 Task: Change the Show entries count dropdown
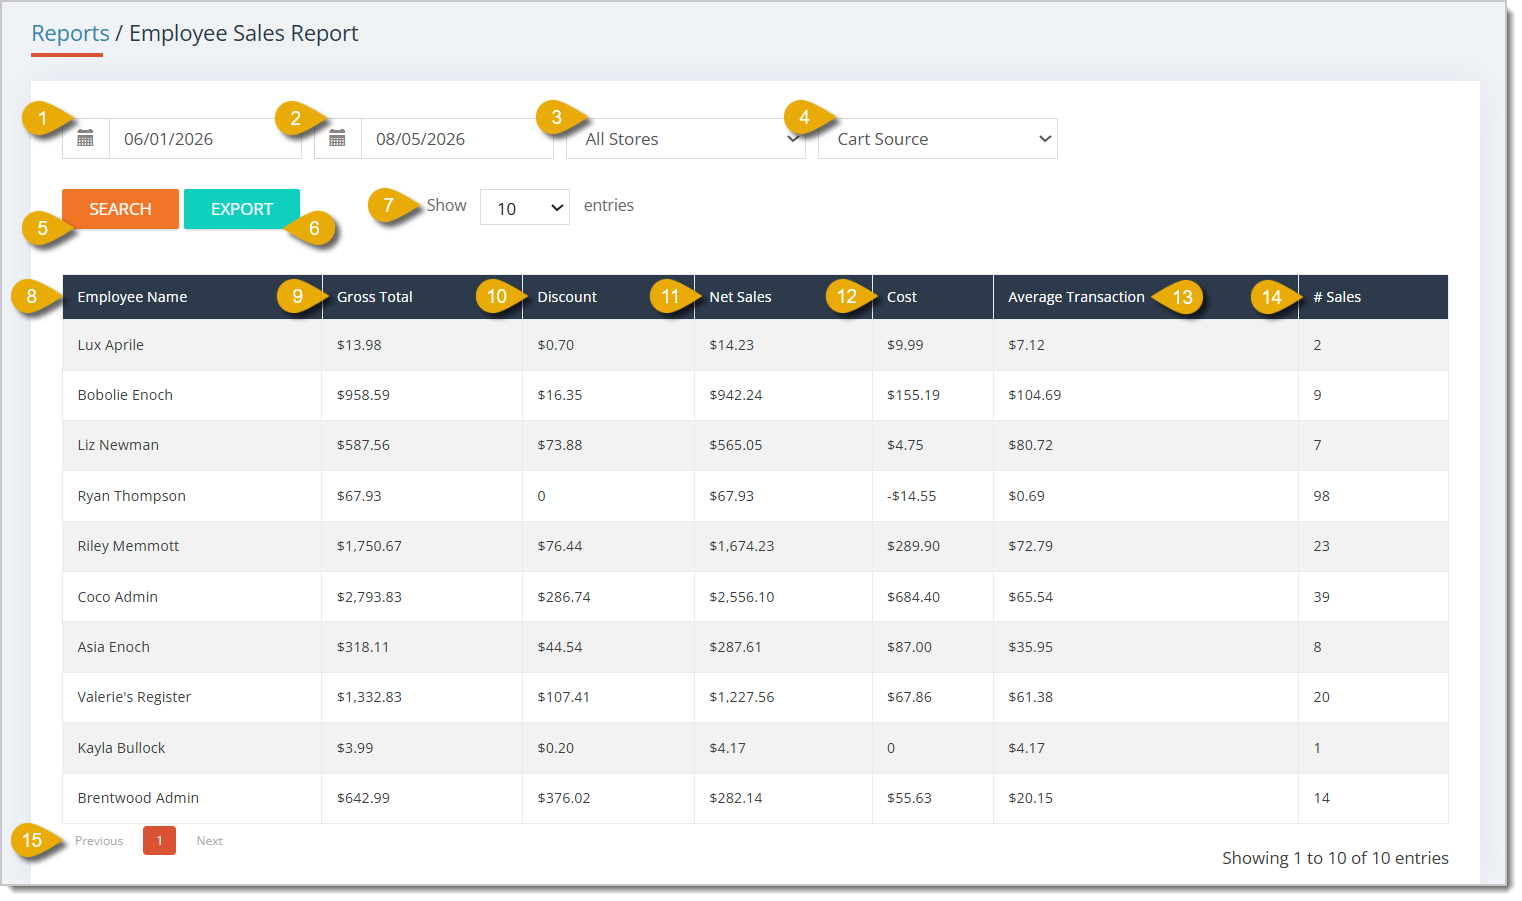pyautogui.click(x=525, y=208)
